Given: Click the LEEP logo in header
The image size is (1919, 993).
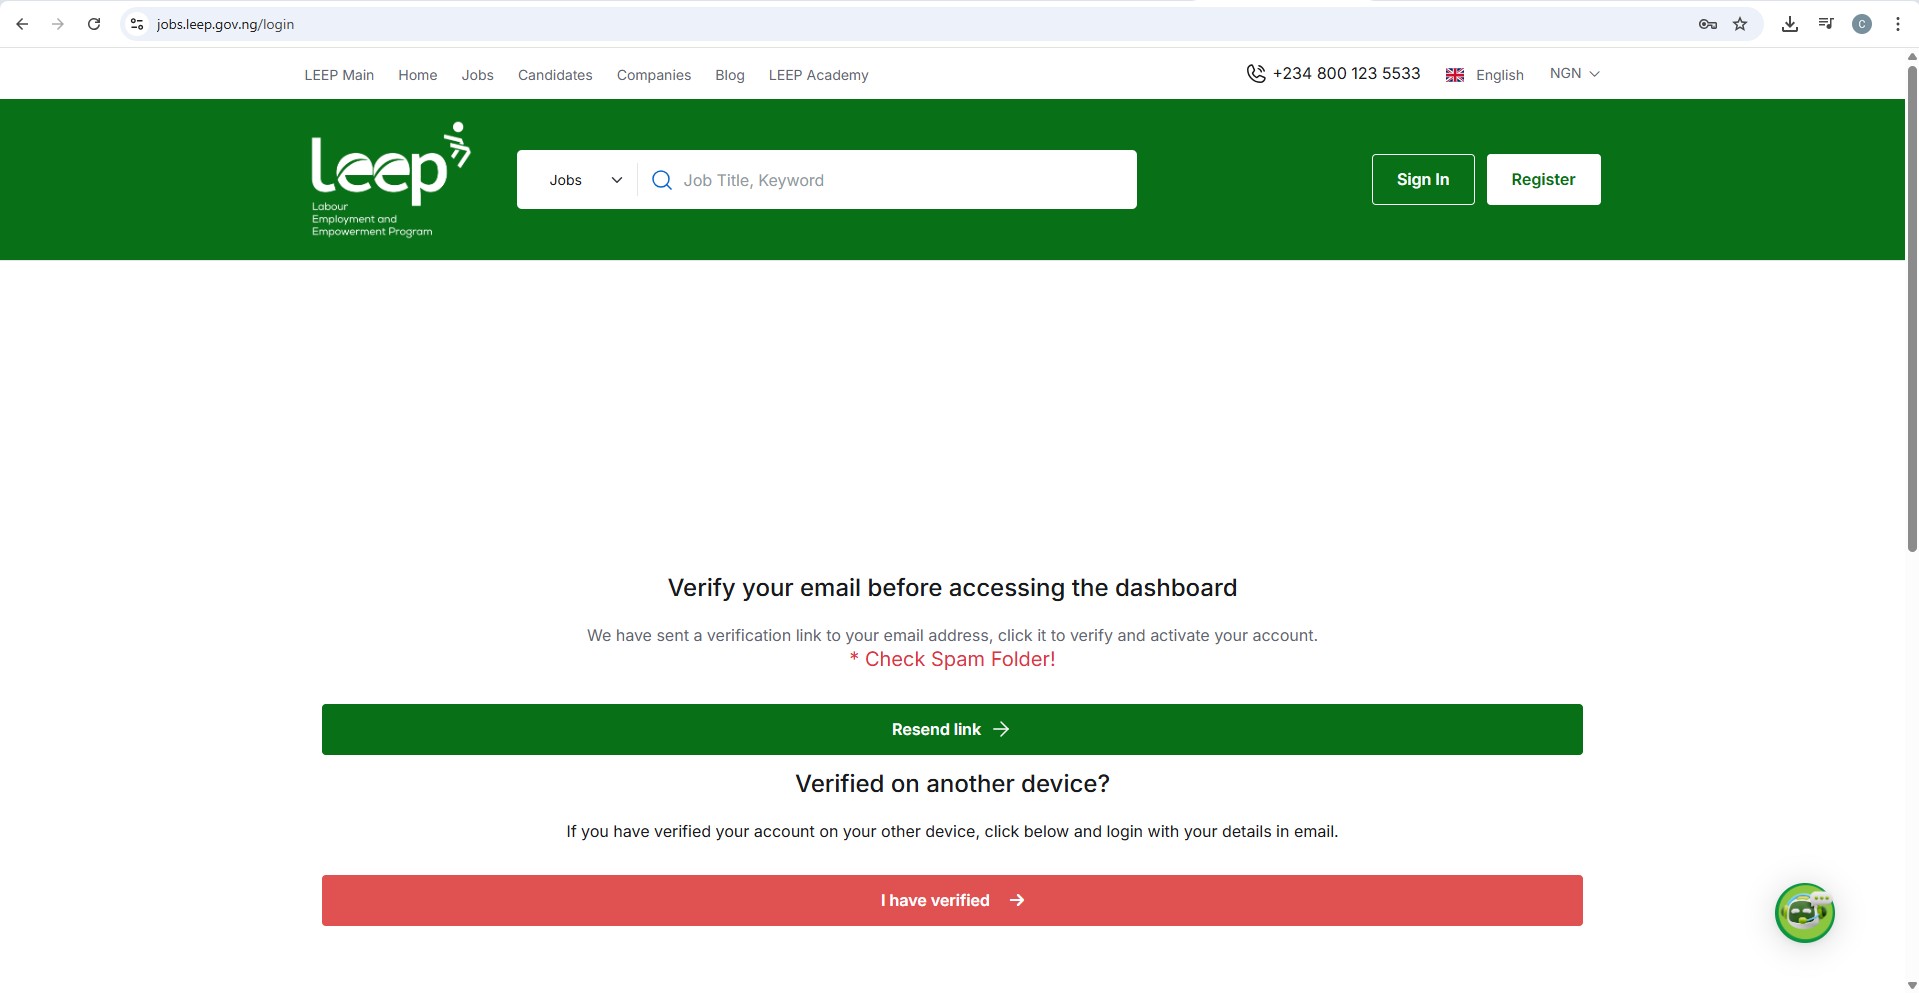Looking at the screenshot, I should [389, 179].
